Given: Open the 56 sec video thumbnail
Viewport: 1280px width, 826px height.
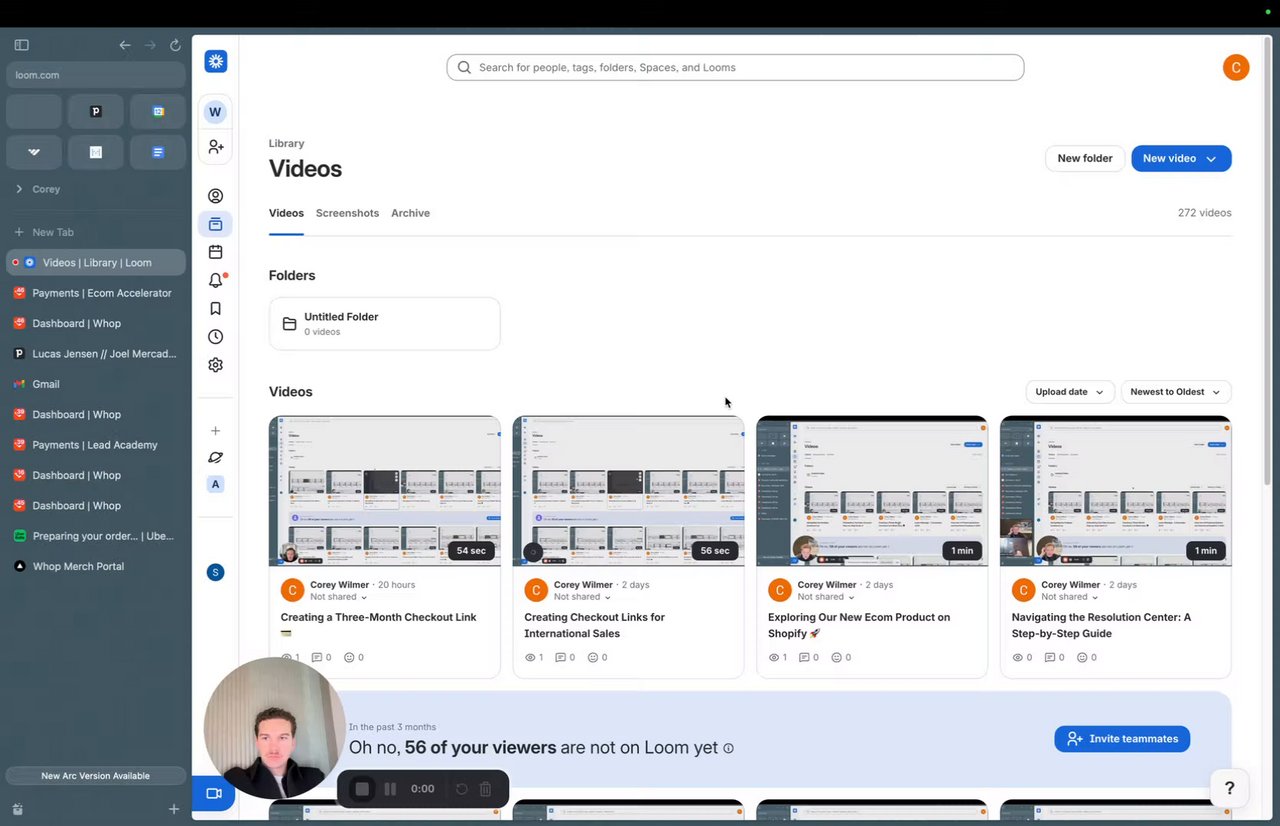Looking at the screenshot, I should pos(629,491).
